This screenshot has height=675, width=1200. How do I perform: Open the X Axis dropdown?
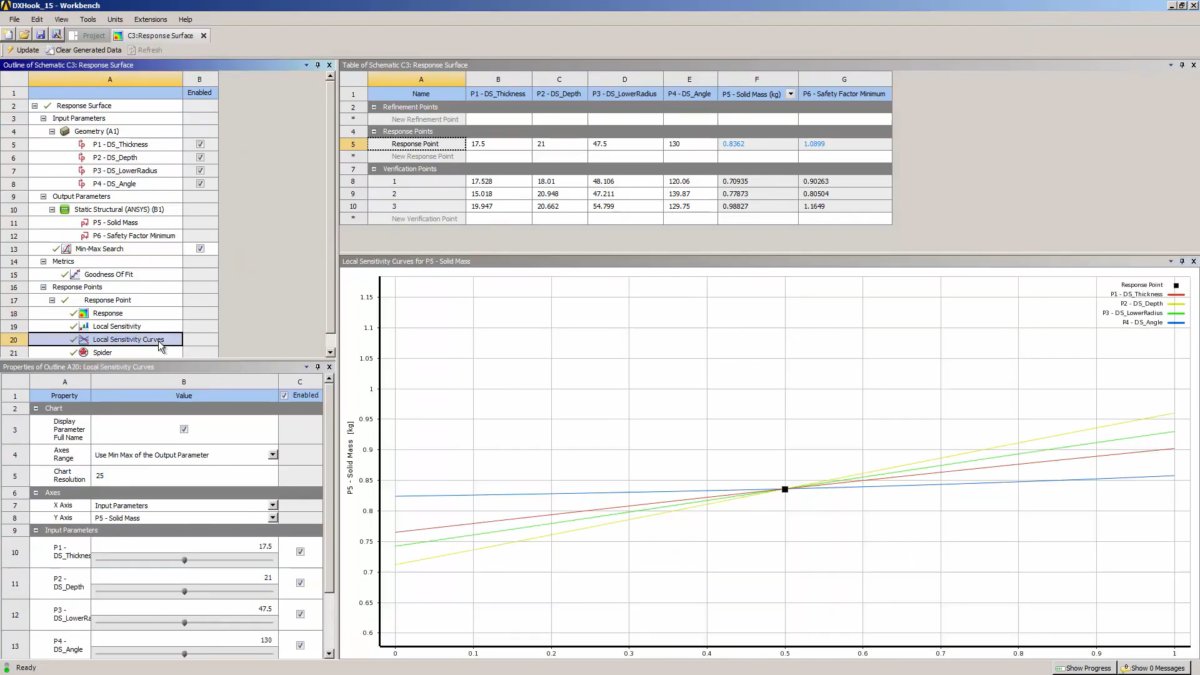(x=273, y=506)
